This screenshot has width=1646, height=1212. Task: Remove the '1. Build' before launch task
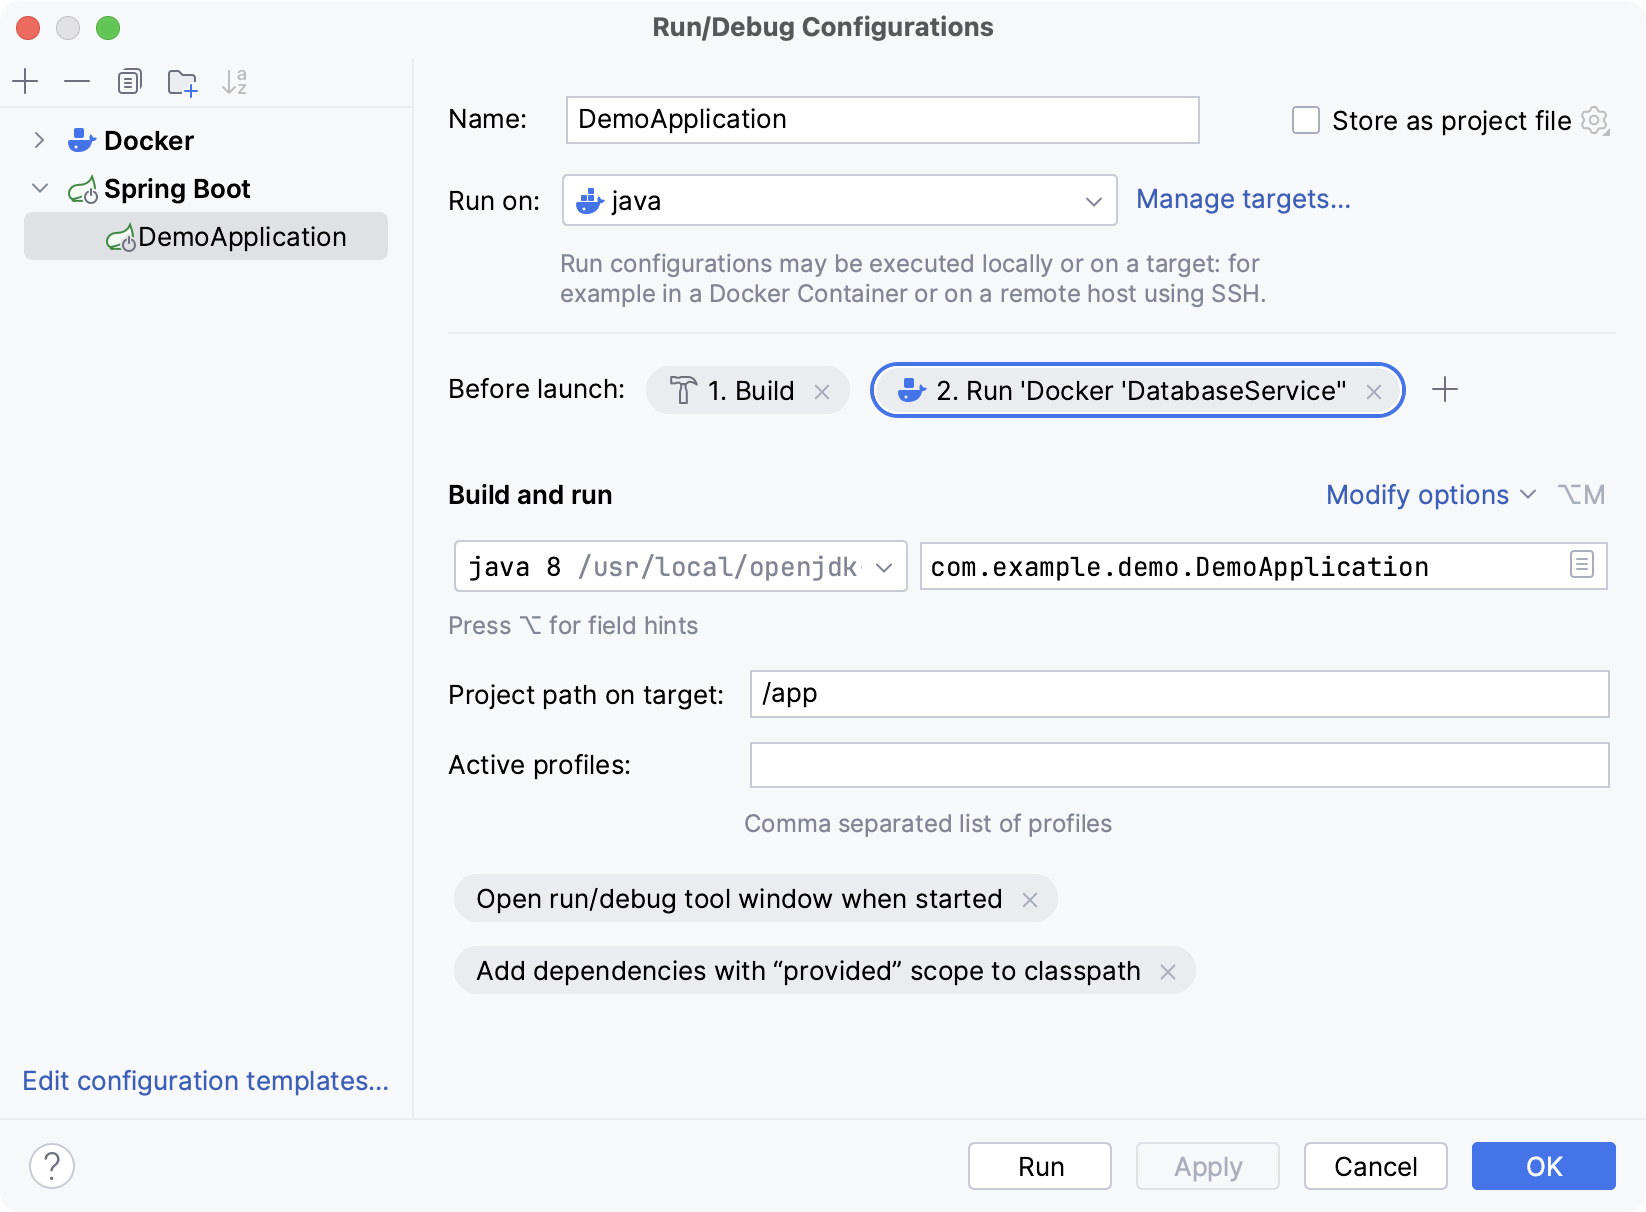[x=822, y=391]
